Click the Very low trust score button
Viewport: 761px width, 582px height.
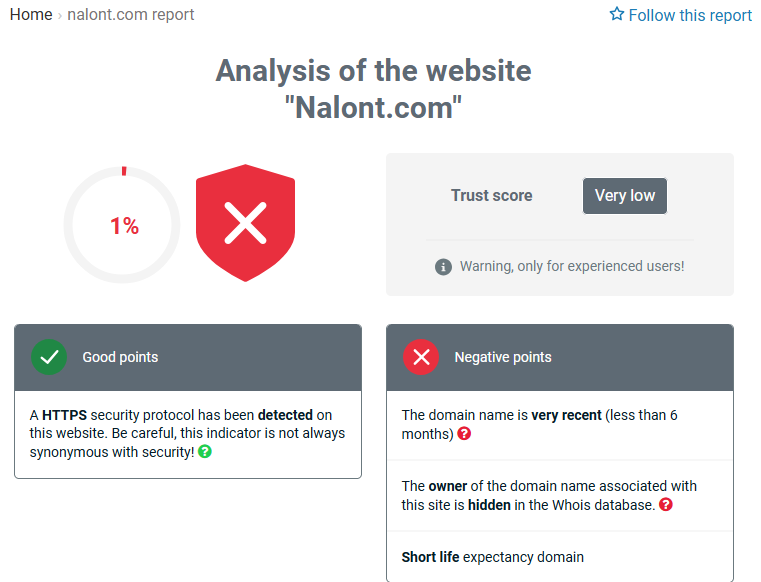coord(625,196)
